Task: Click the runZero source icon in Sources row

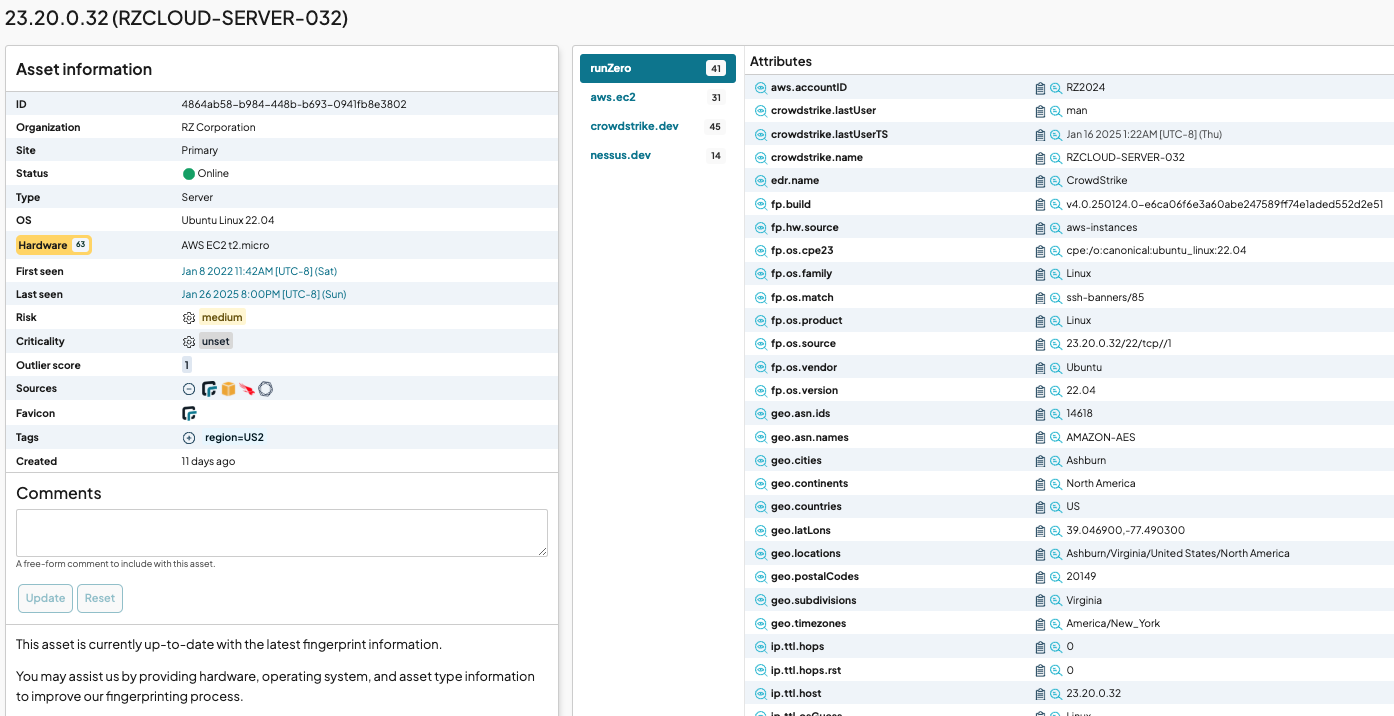Action: coord(209,389)
